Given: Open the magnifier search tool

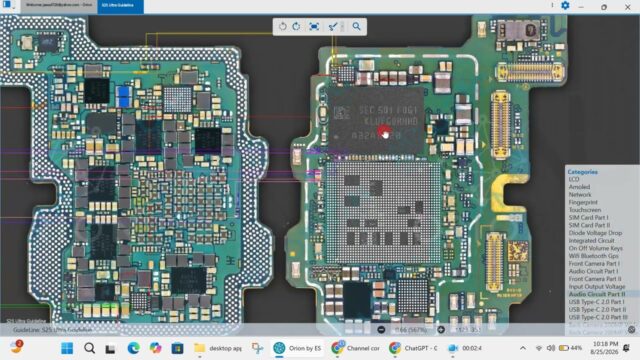Looking at the screenshot, I should point(356,27).
